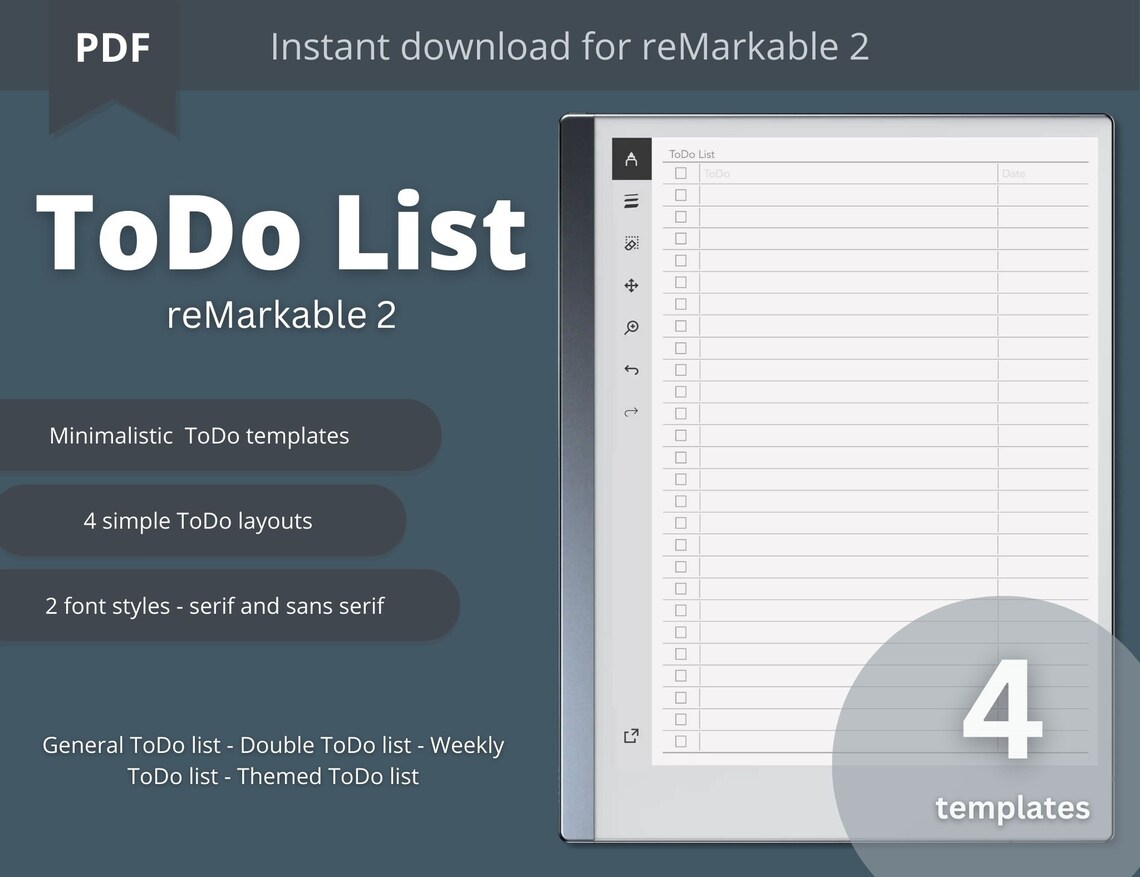Open the export/share icon at sidebar bottom
The height and width of the screenshot is (877, 1140).
click(631, 735)
